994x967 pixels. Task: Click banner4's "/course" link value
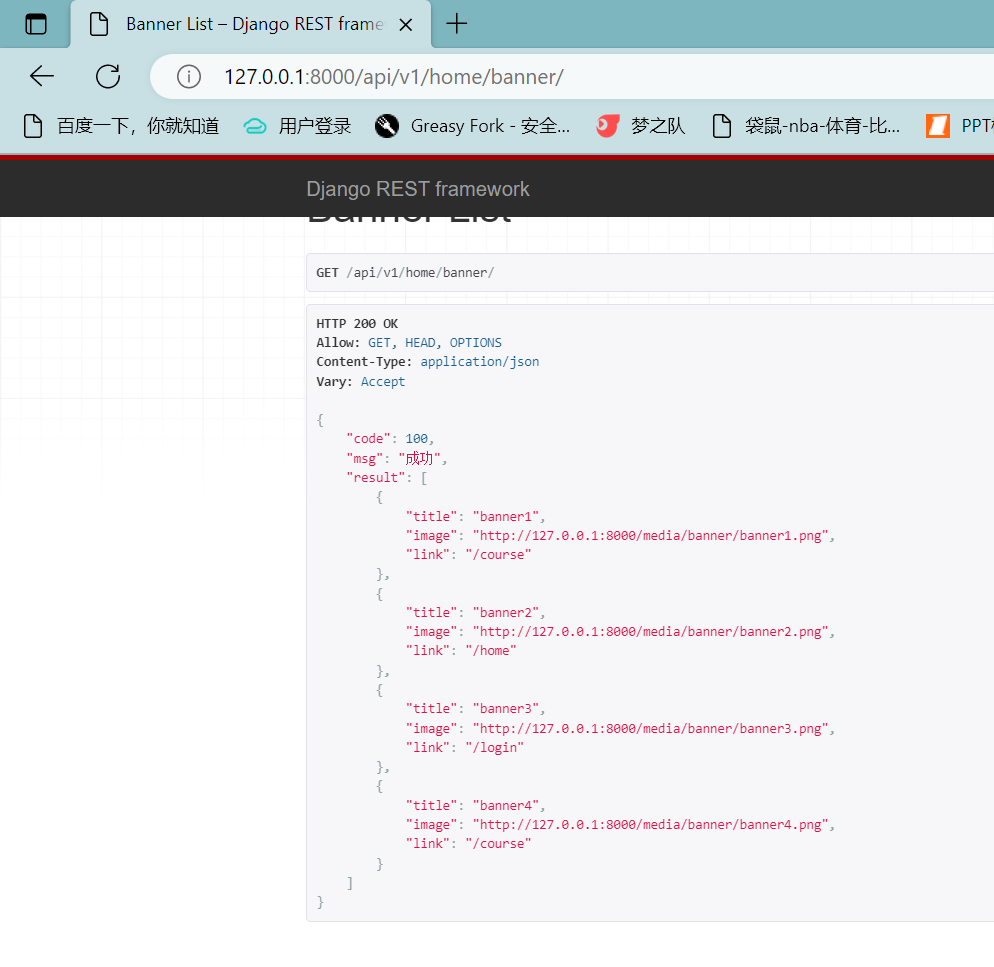click(498, 843)
